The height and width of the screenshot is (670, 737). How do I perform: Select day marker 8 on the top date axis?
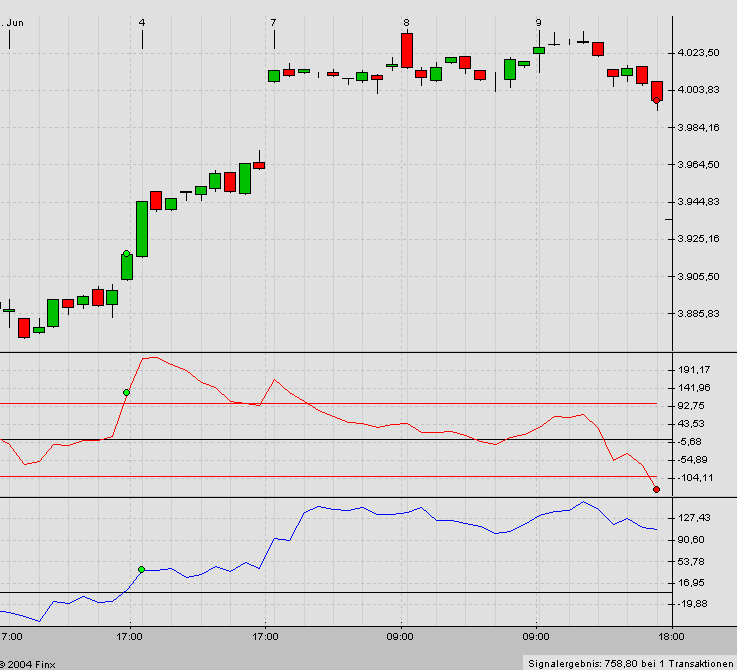(x=406, y=22)
